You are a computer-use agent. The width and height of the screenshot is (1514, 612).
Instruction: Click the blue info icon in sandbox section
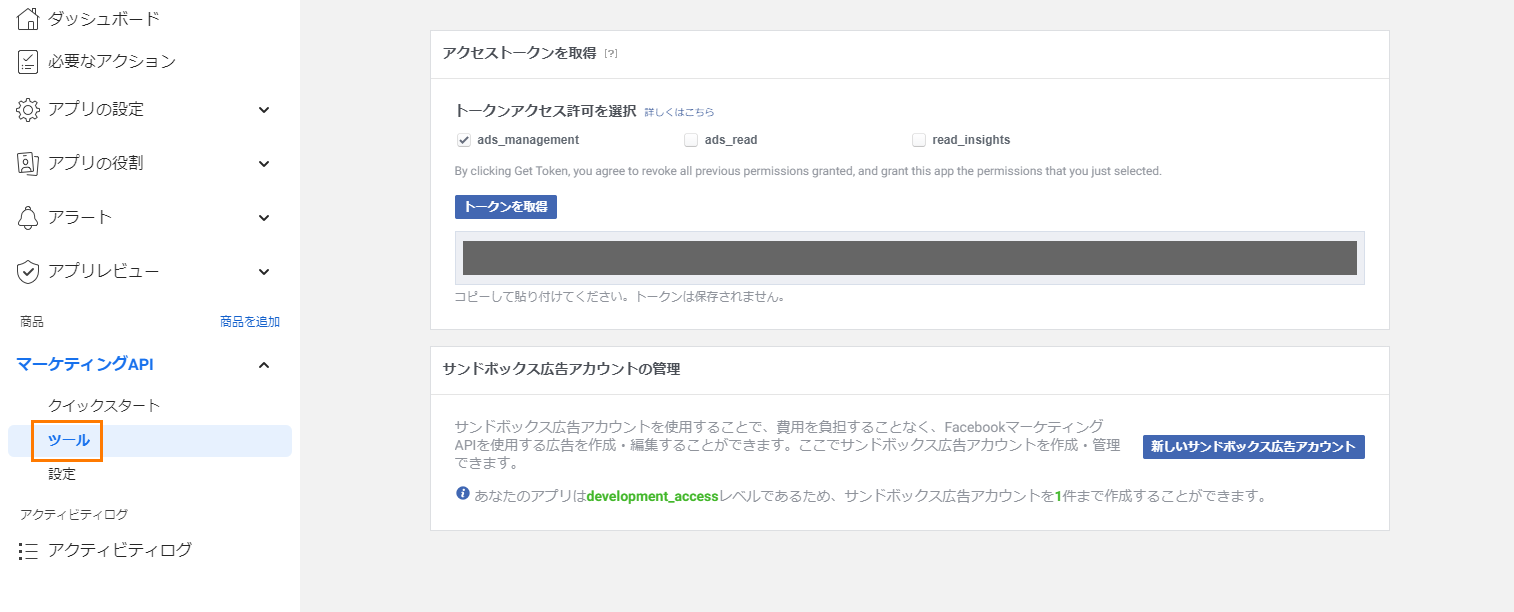point(462,494)
